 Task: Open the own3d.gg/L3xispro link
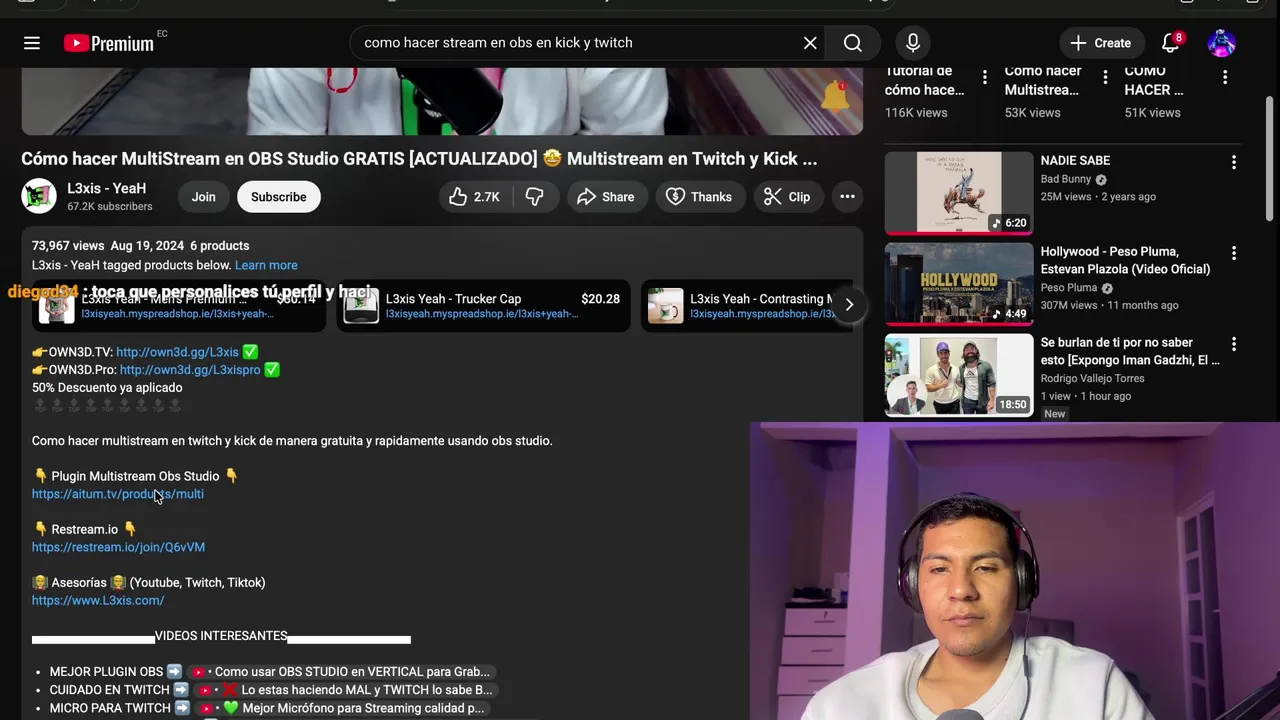[x=190, y=370]
